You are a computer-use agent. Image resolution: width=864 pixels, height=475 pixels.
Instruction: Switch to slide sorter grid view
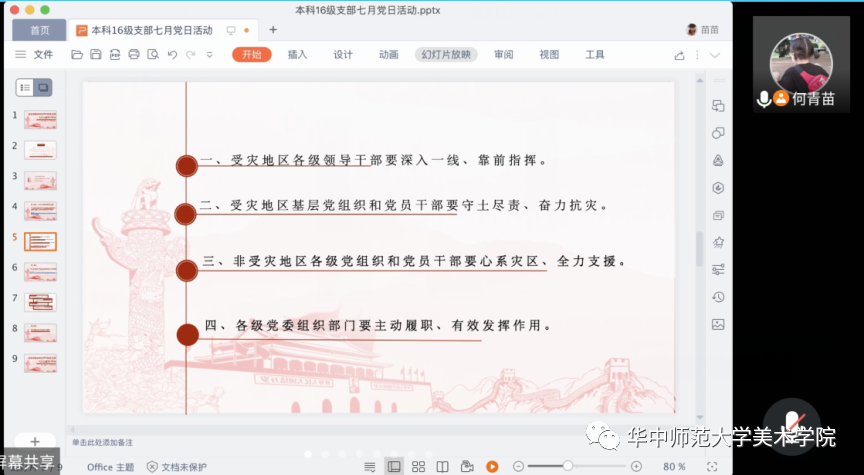pyautogui.click(x=418, y=466)
